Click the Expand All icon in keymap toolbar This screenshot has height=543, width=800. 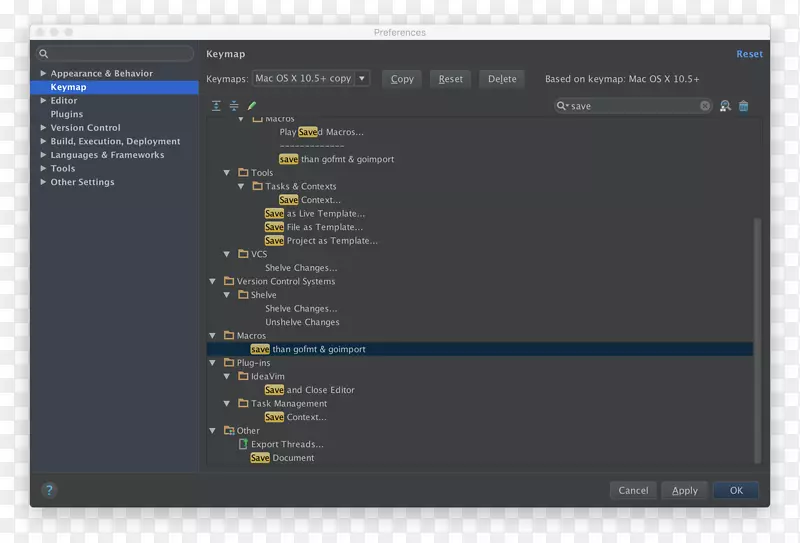coord(216,106)
